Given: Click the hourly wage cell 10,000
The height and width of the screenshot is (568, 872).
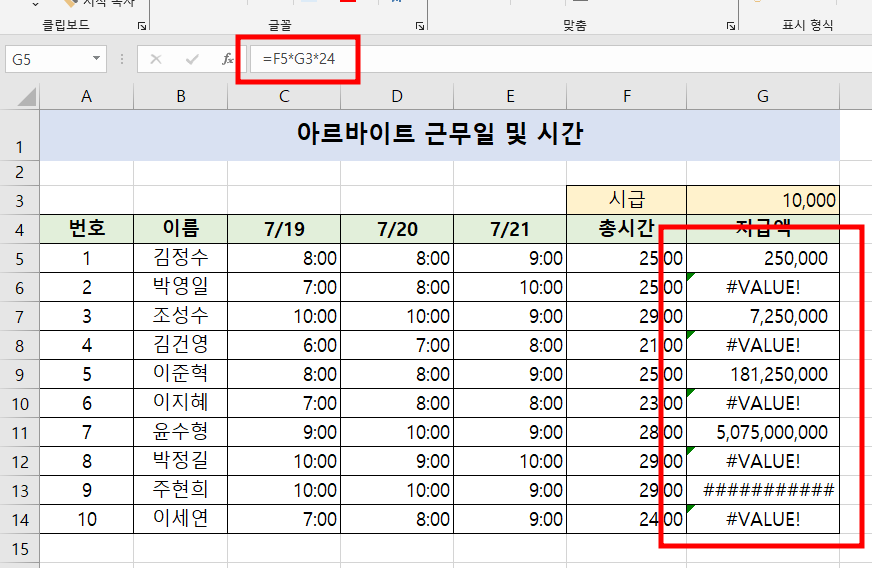Looking at the screenshot, I should (x=763, y=200).
